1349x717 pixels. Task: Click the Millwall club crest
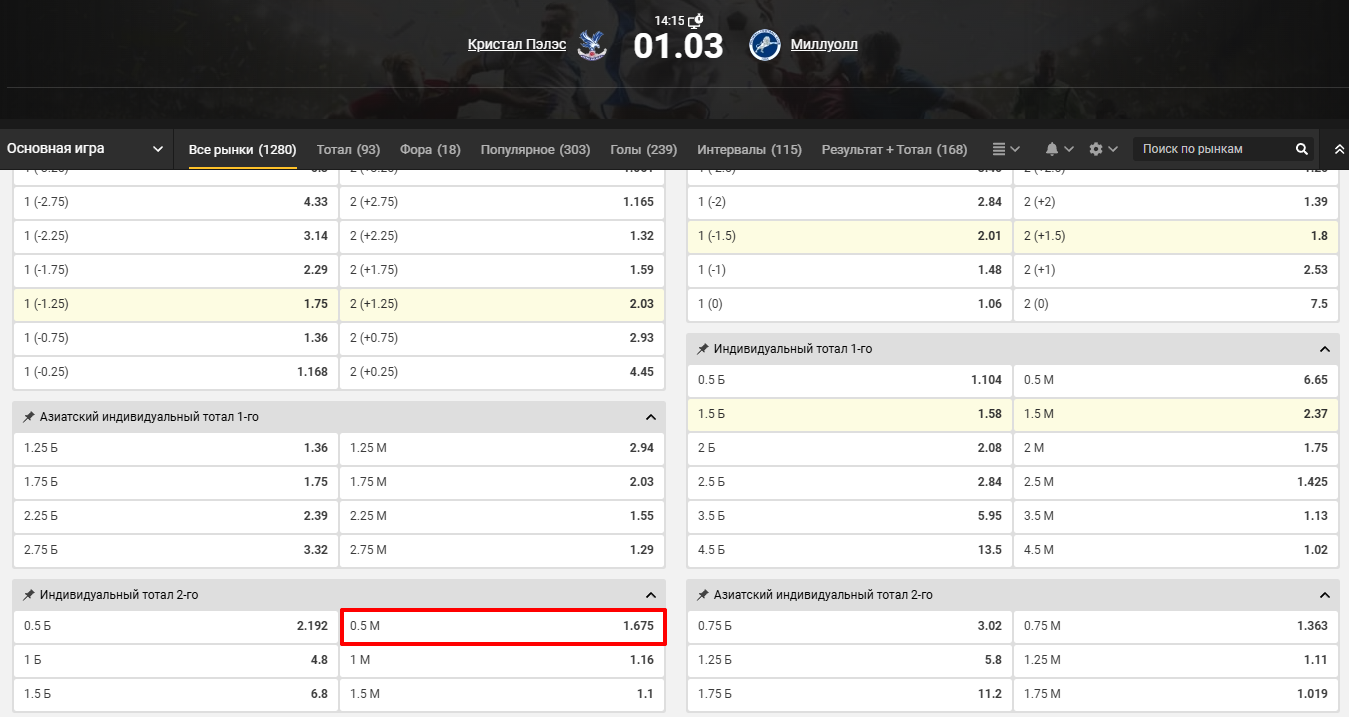point(765,45)
